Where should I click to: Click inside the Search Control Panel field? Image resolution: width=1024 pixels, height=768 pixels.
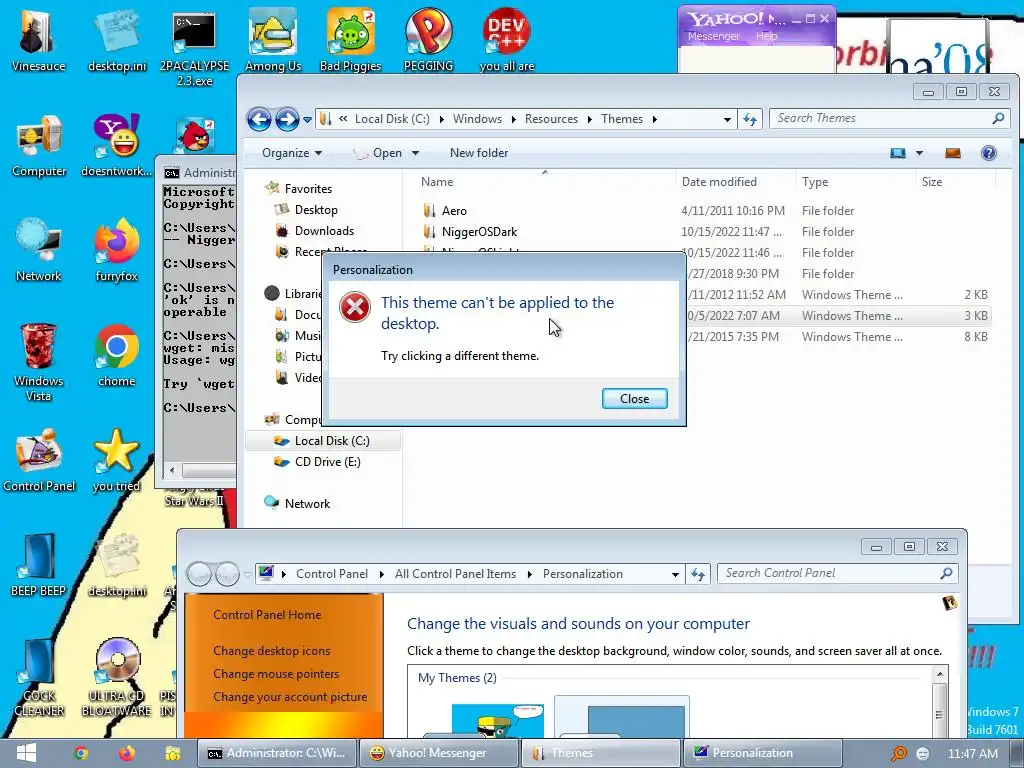tap(829, 573)
